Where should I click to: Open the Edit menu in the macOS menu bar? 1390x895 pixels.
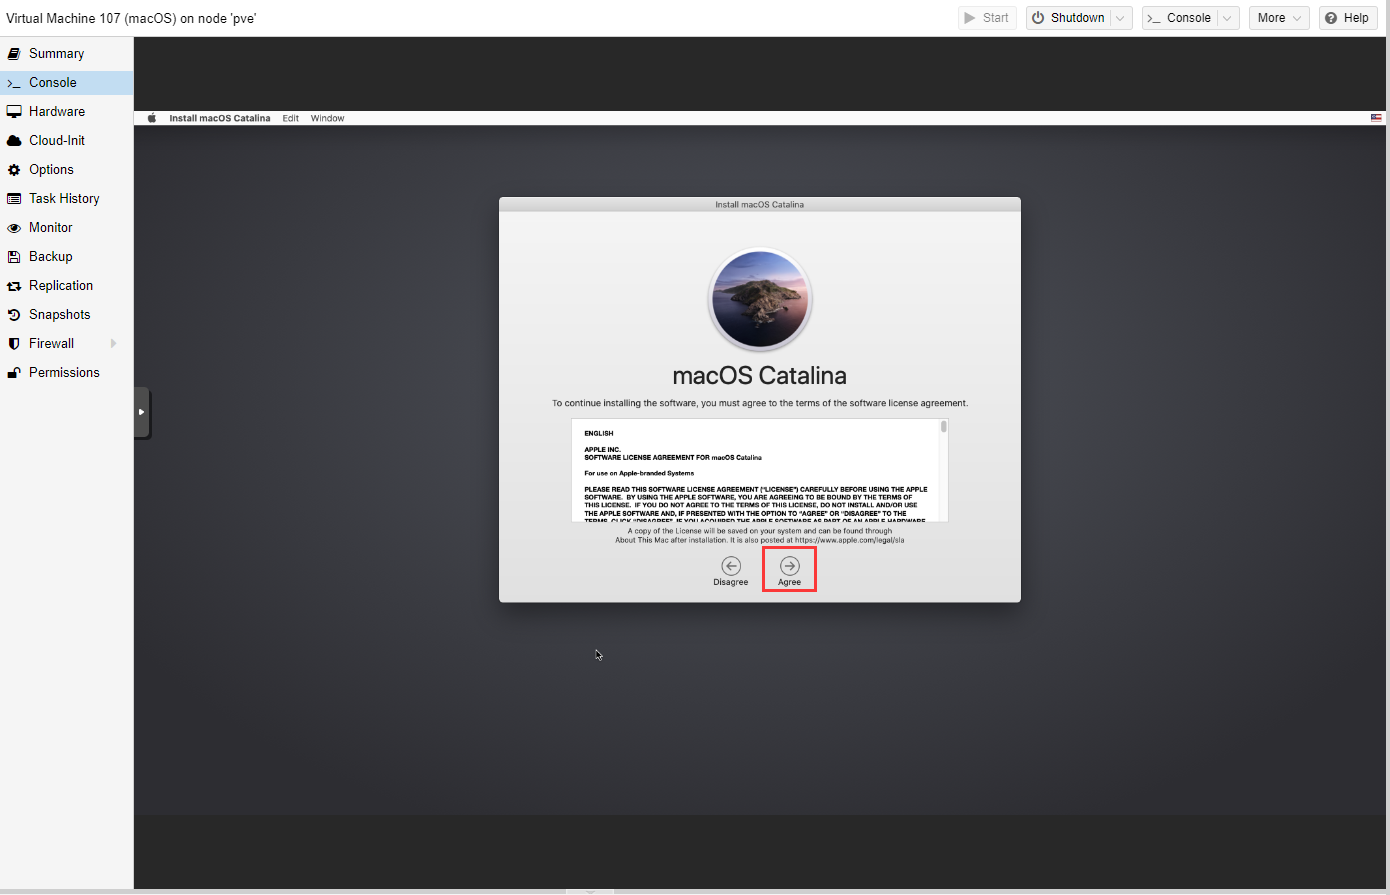tap(290, 118)
